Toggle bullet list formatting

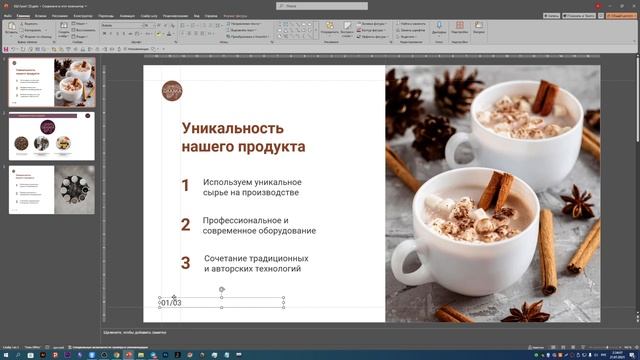pyautogui.click(x=182, y=25)
